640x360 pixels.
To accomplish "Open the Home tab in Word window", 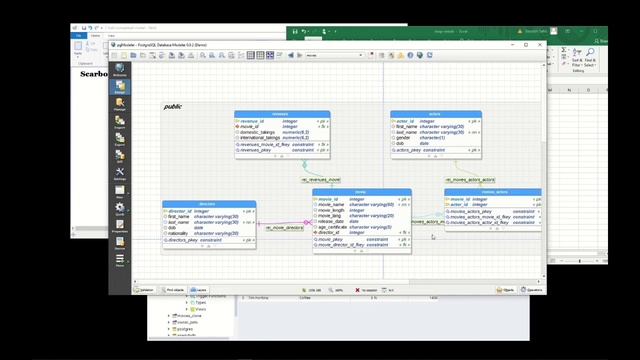I will (95, 36).
